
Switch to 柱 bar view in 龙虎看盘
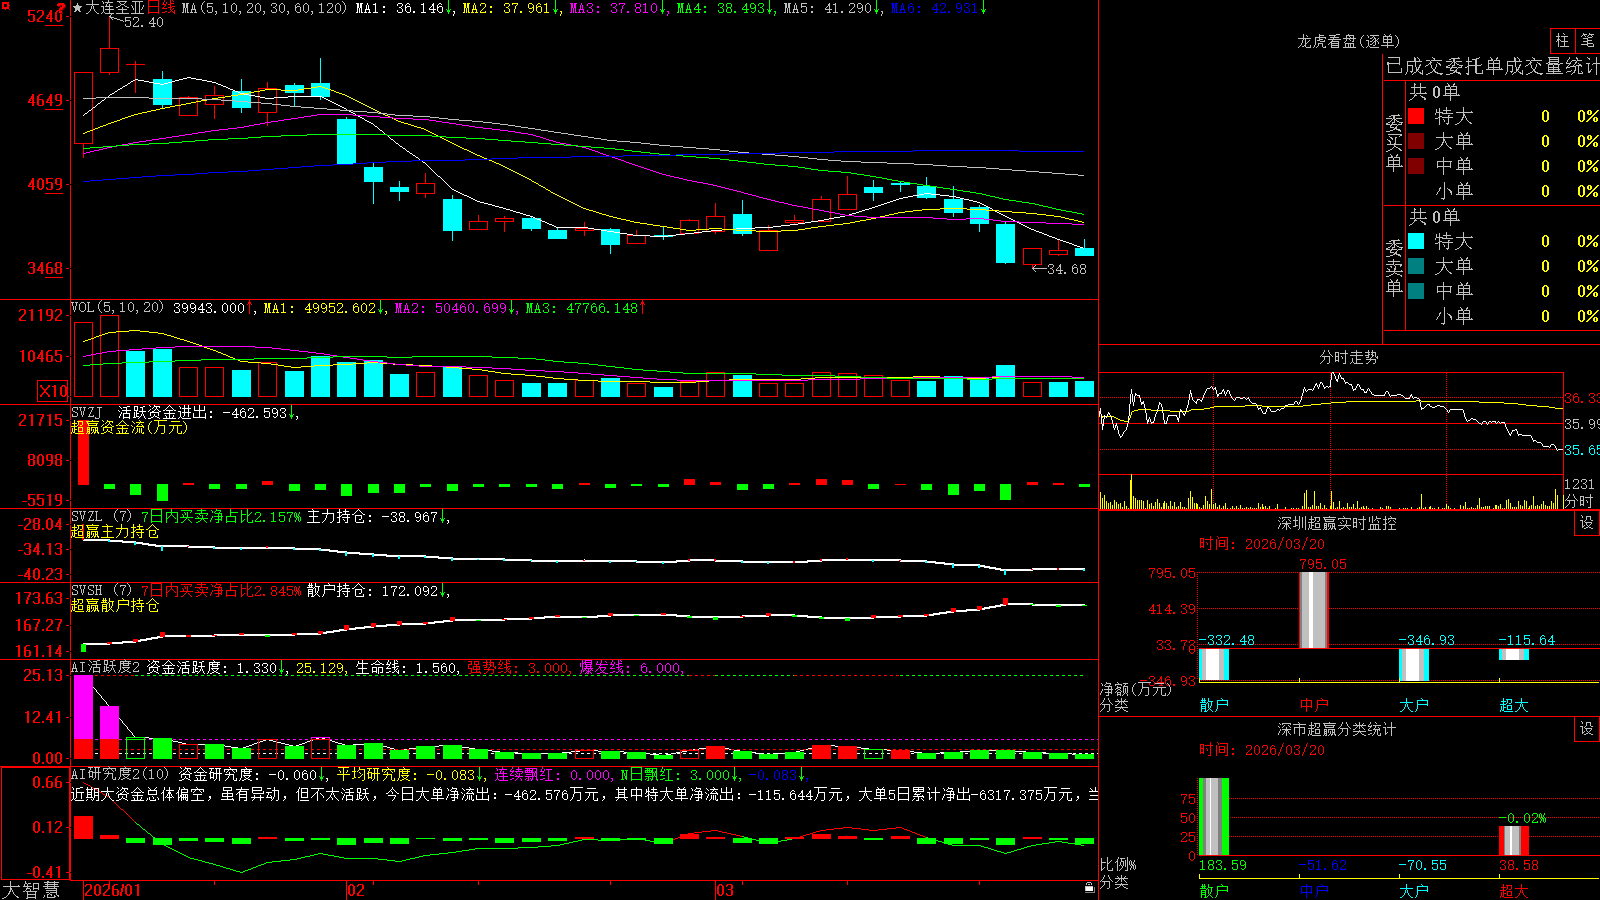pos(1562,41)
